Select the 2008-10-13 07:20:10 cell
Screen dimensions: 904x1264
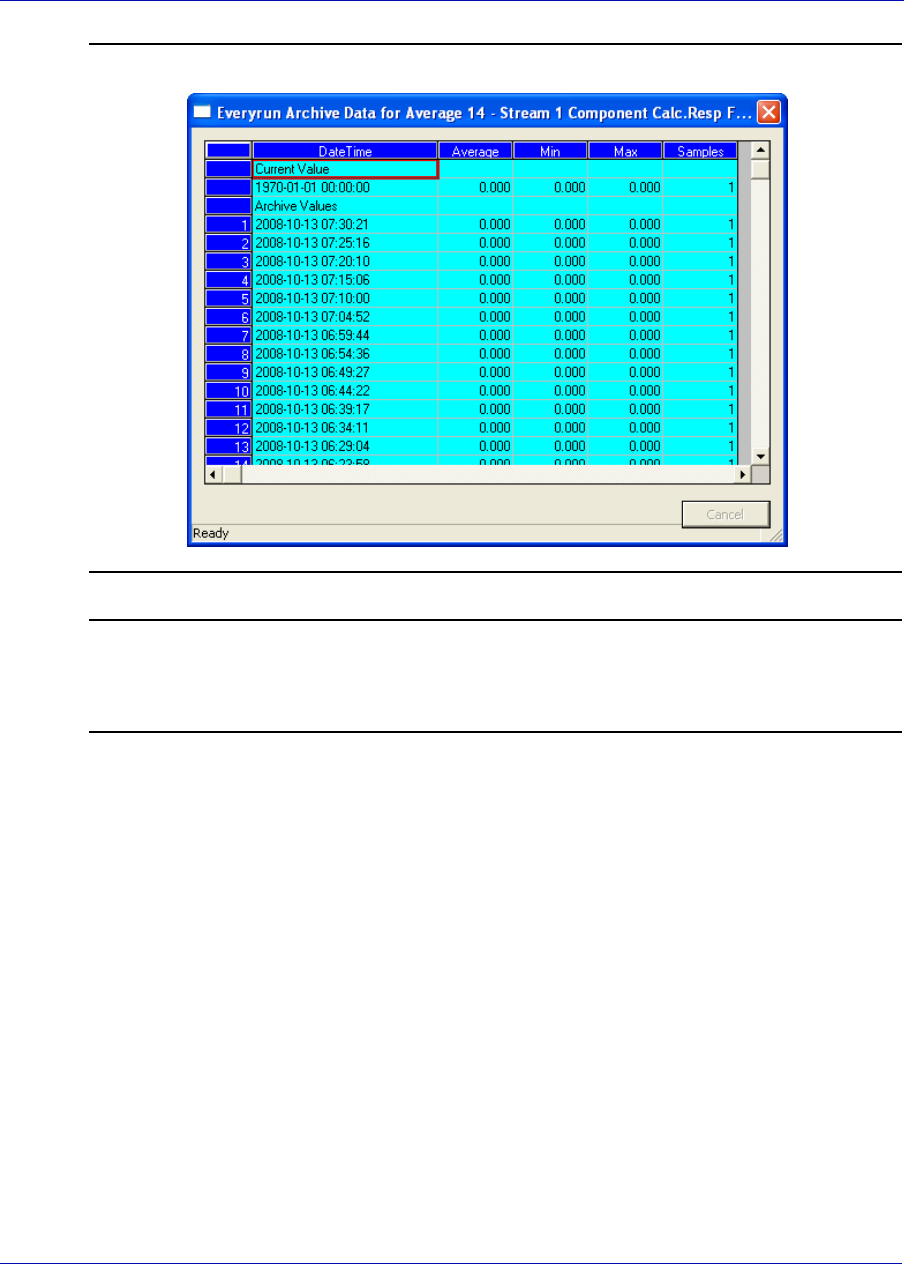345,261
